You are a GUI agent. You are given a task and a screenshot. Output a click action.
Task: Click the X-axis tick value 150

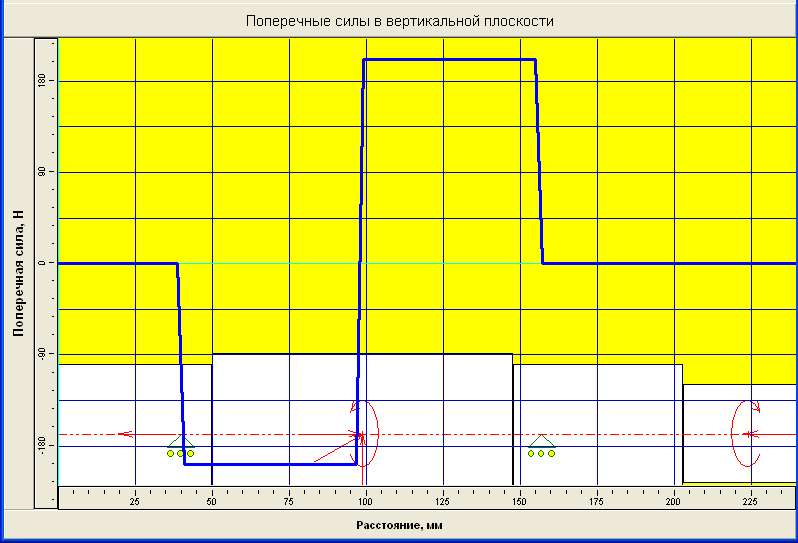click(519, 502)
